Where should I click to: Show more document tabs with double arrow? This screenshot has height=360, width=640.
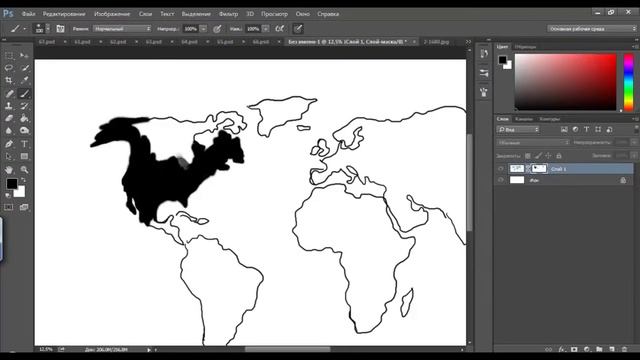point(468,42)
